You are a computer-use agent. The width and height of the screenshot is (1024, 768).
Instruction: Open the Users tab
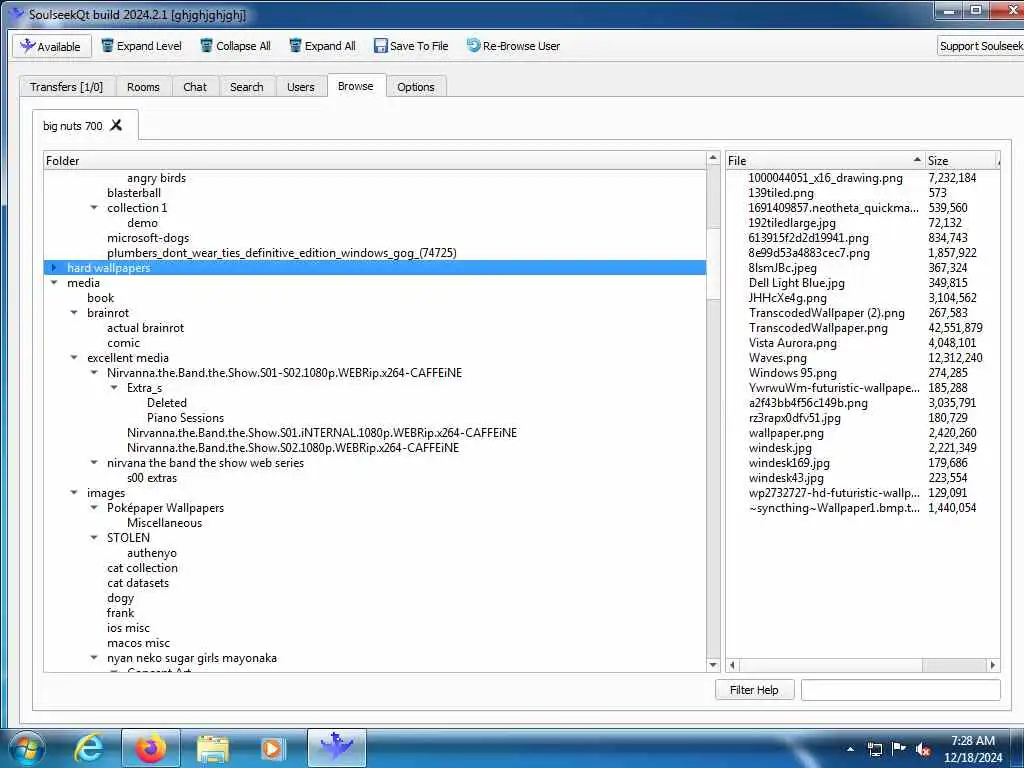click(x=300, y=87)
